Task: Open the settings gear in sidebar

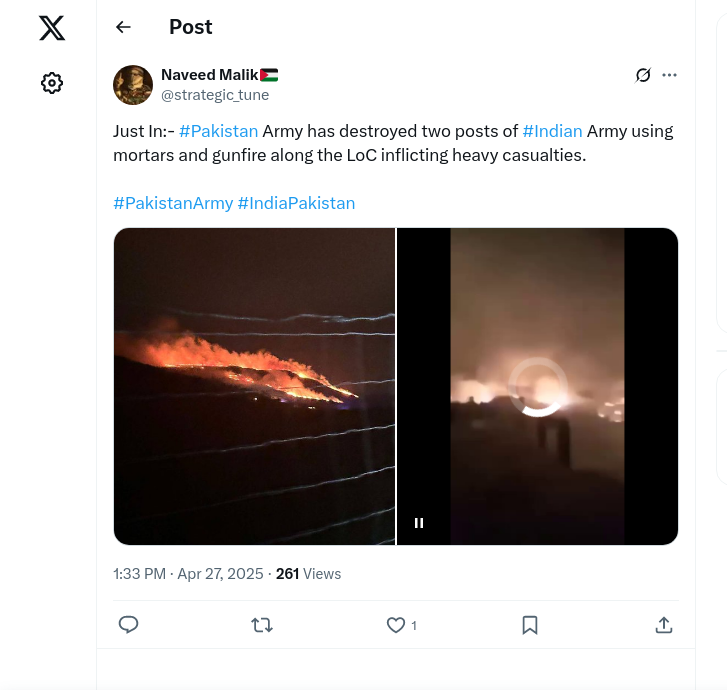Action: click(x=52, y=83)
